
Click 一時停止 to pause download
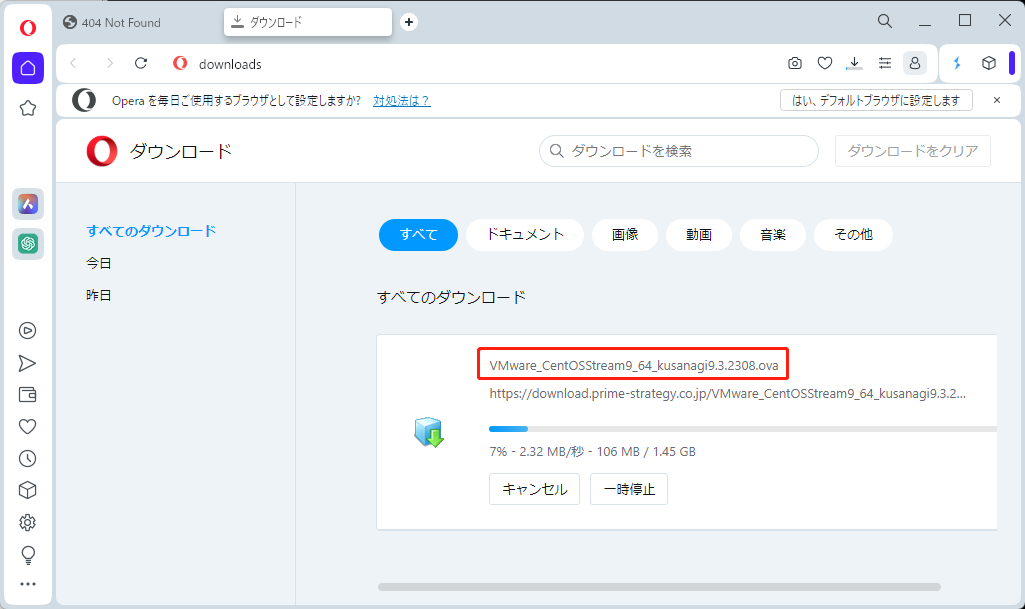(629, 489)
